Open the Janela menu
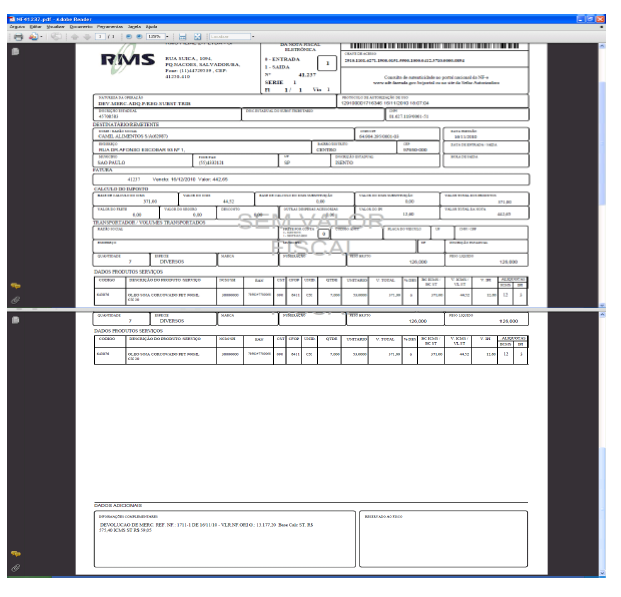 tap(134, 27)
